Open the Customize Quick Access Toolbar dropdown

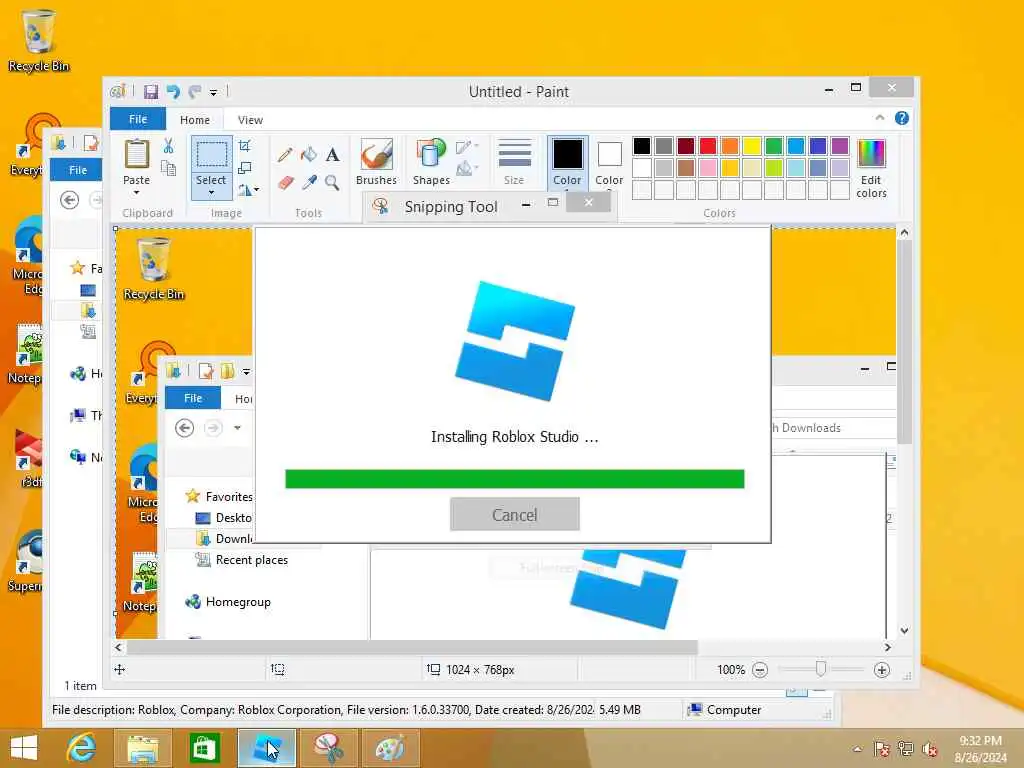click(x=214, y=93)
